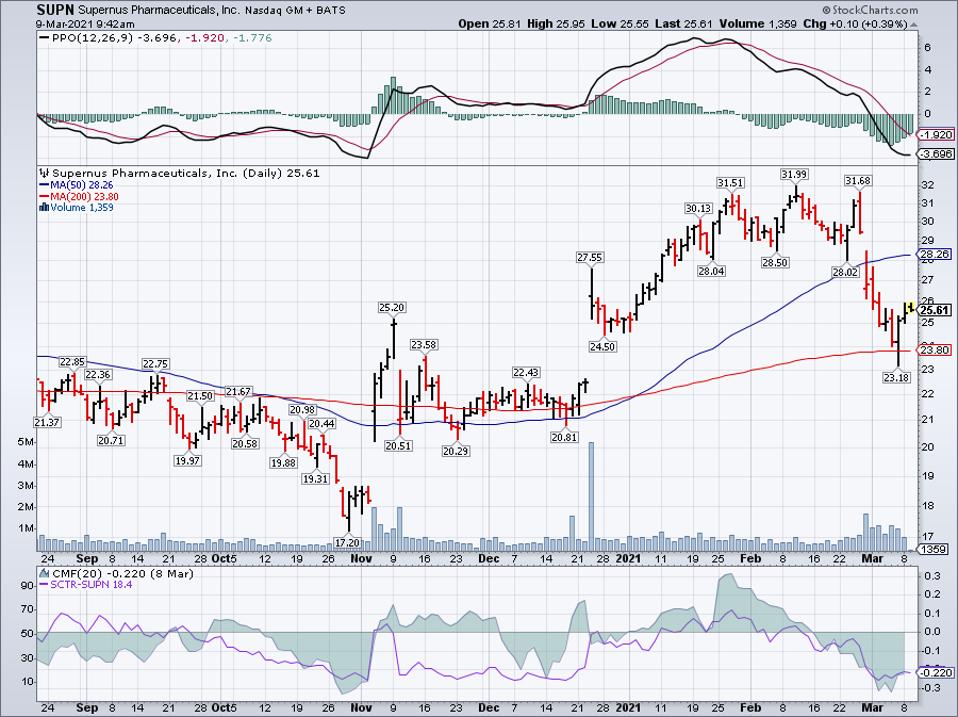The width and height of the screenshot is (958, 717).
Task: Click the -1.920 PPO signal axis tag
Action: pyautogui.click(x=935, y=134)
